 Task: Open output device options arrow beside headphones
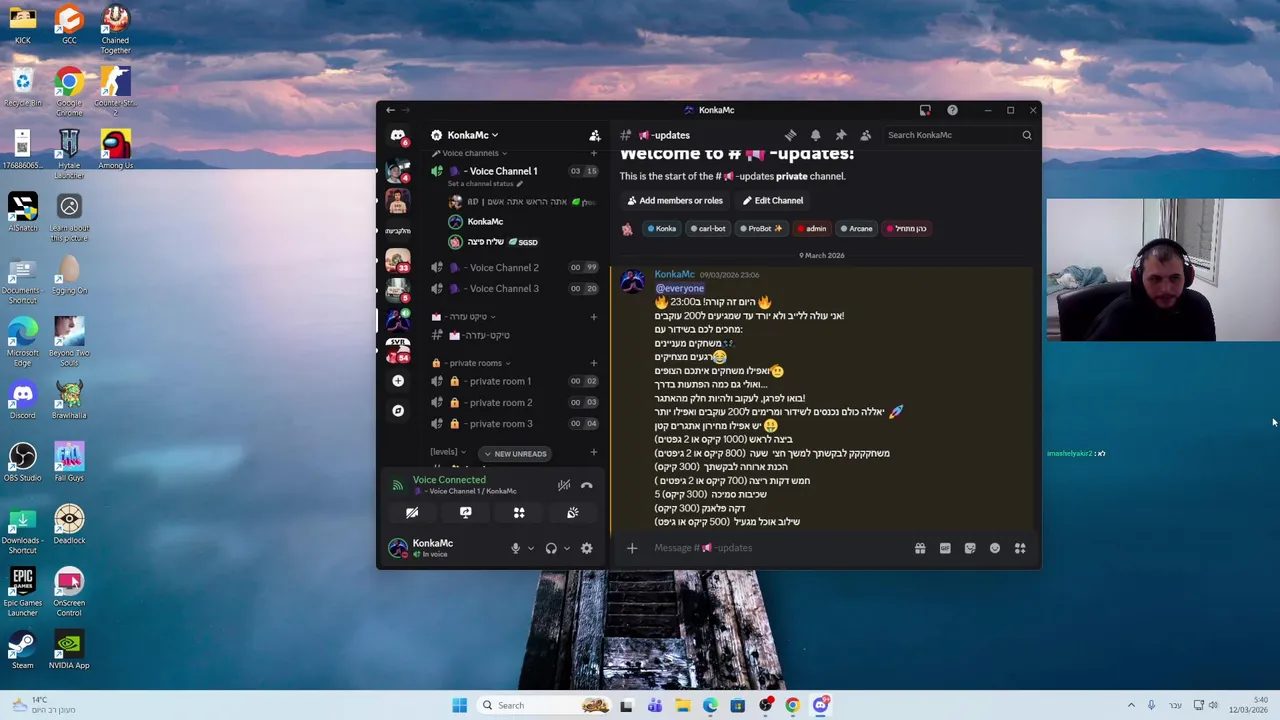click(566, 548)
